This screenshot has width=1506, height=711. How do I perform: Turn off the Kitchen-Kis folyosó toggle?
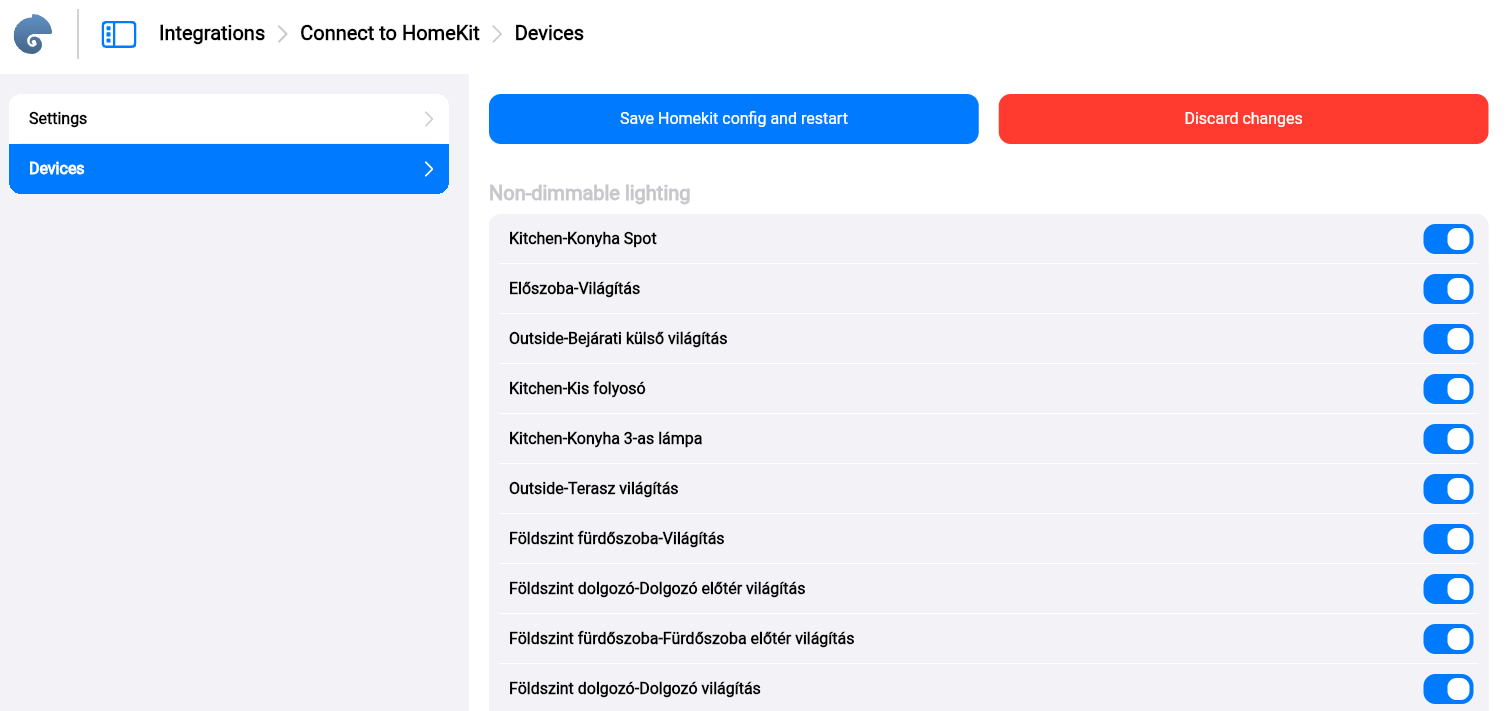(1447, 389)
